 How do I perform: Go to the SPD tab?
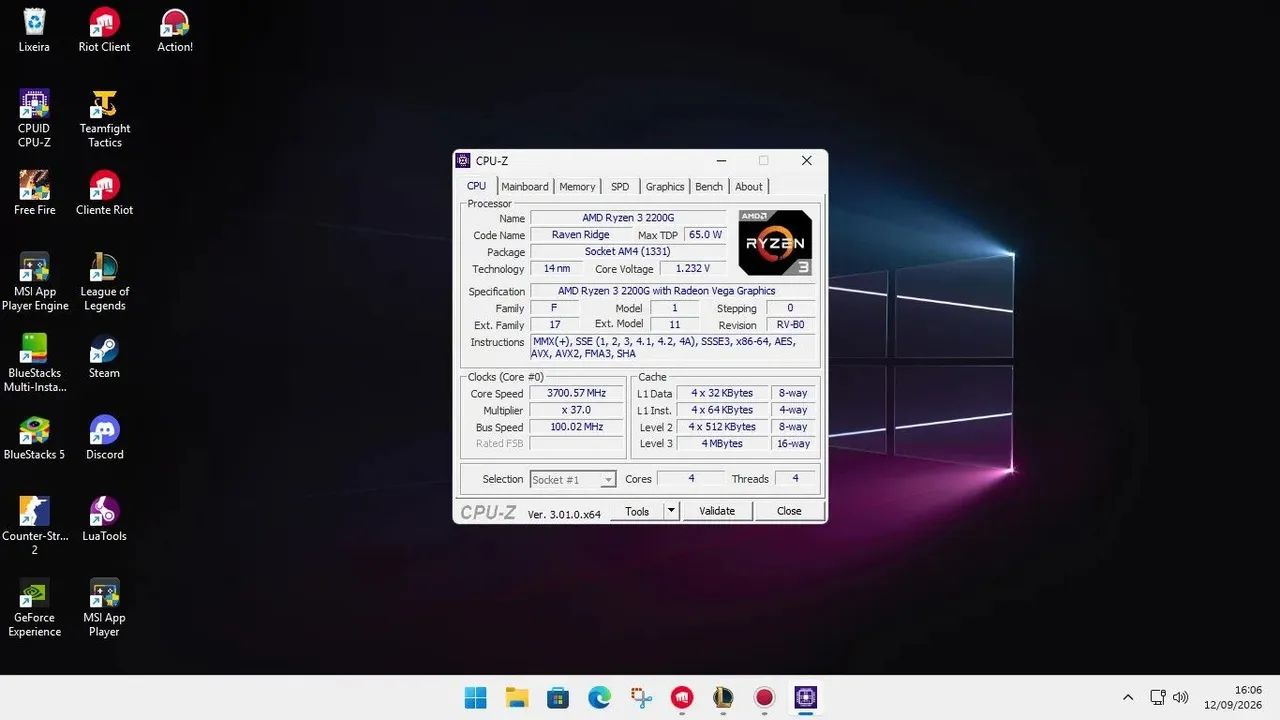coord(620,187)
